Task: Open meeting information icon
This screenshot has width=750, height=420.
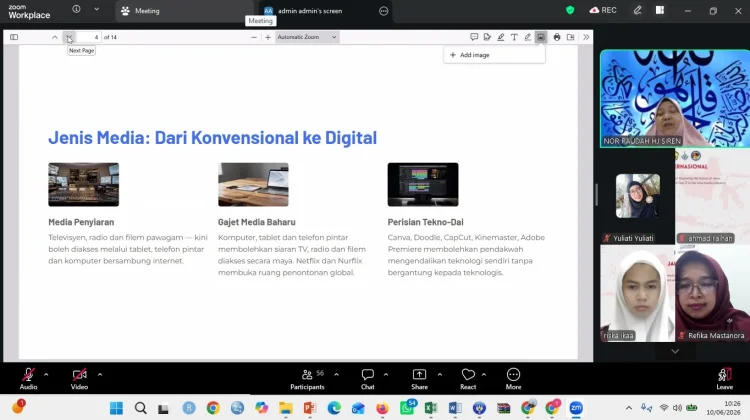Action: (x=76, y=9)
